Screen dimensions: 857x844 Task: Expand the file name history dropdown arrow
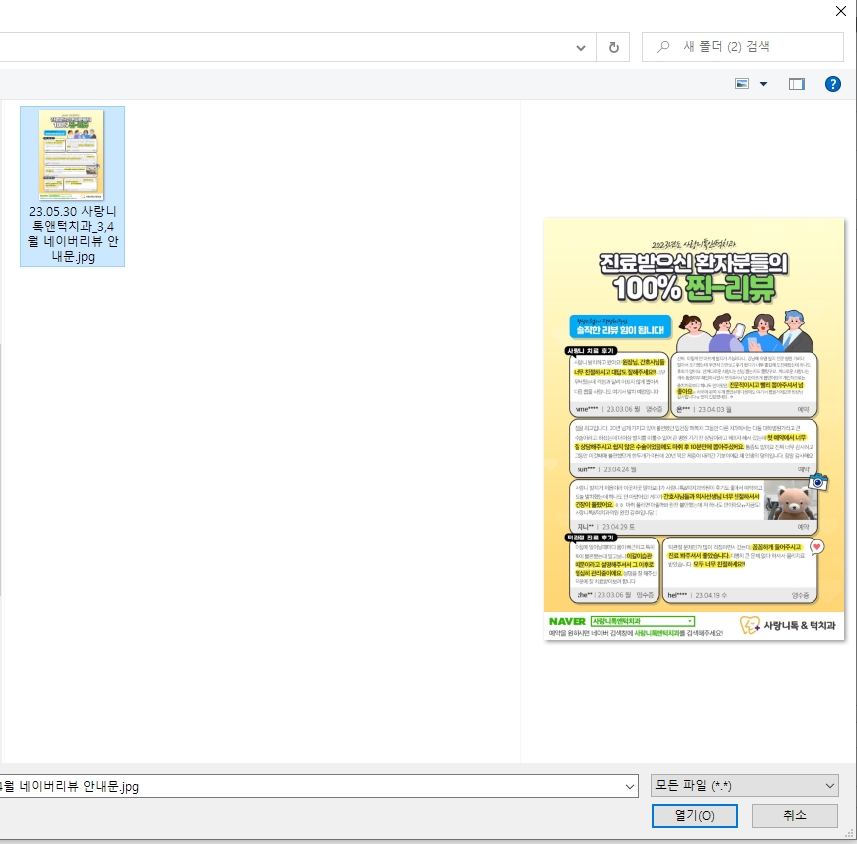pos(627,786)
